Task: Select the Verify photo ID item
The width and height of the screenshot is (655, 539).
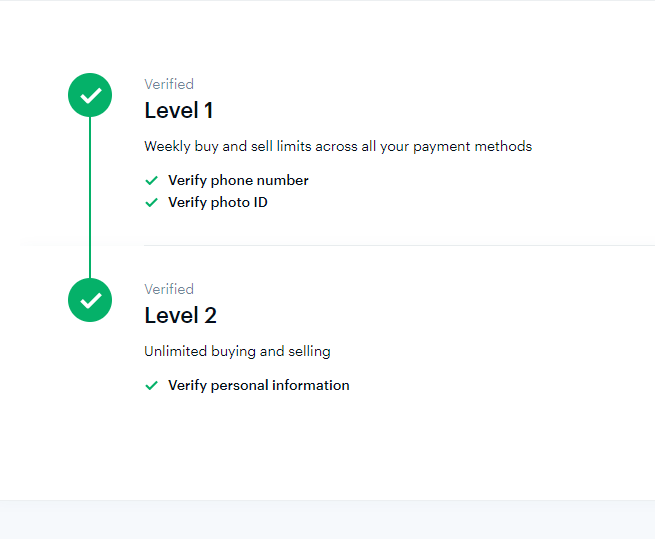Action: coord(217,203)
